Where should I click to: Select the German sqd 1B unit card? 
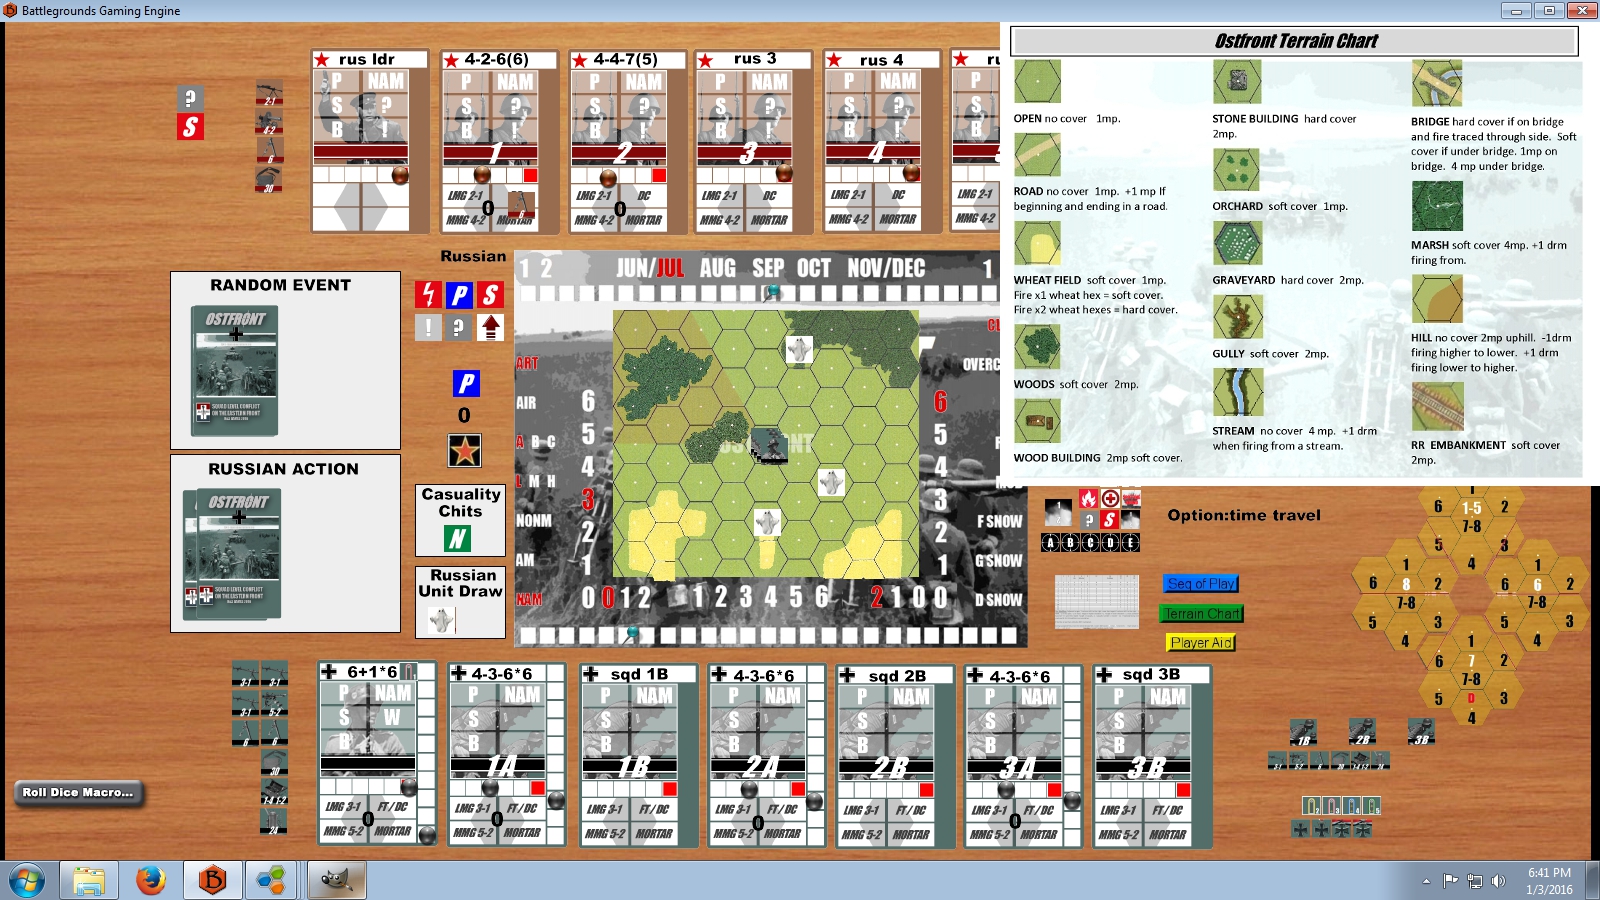tap(638, 756)
